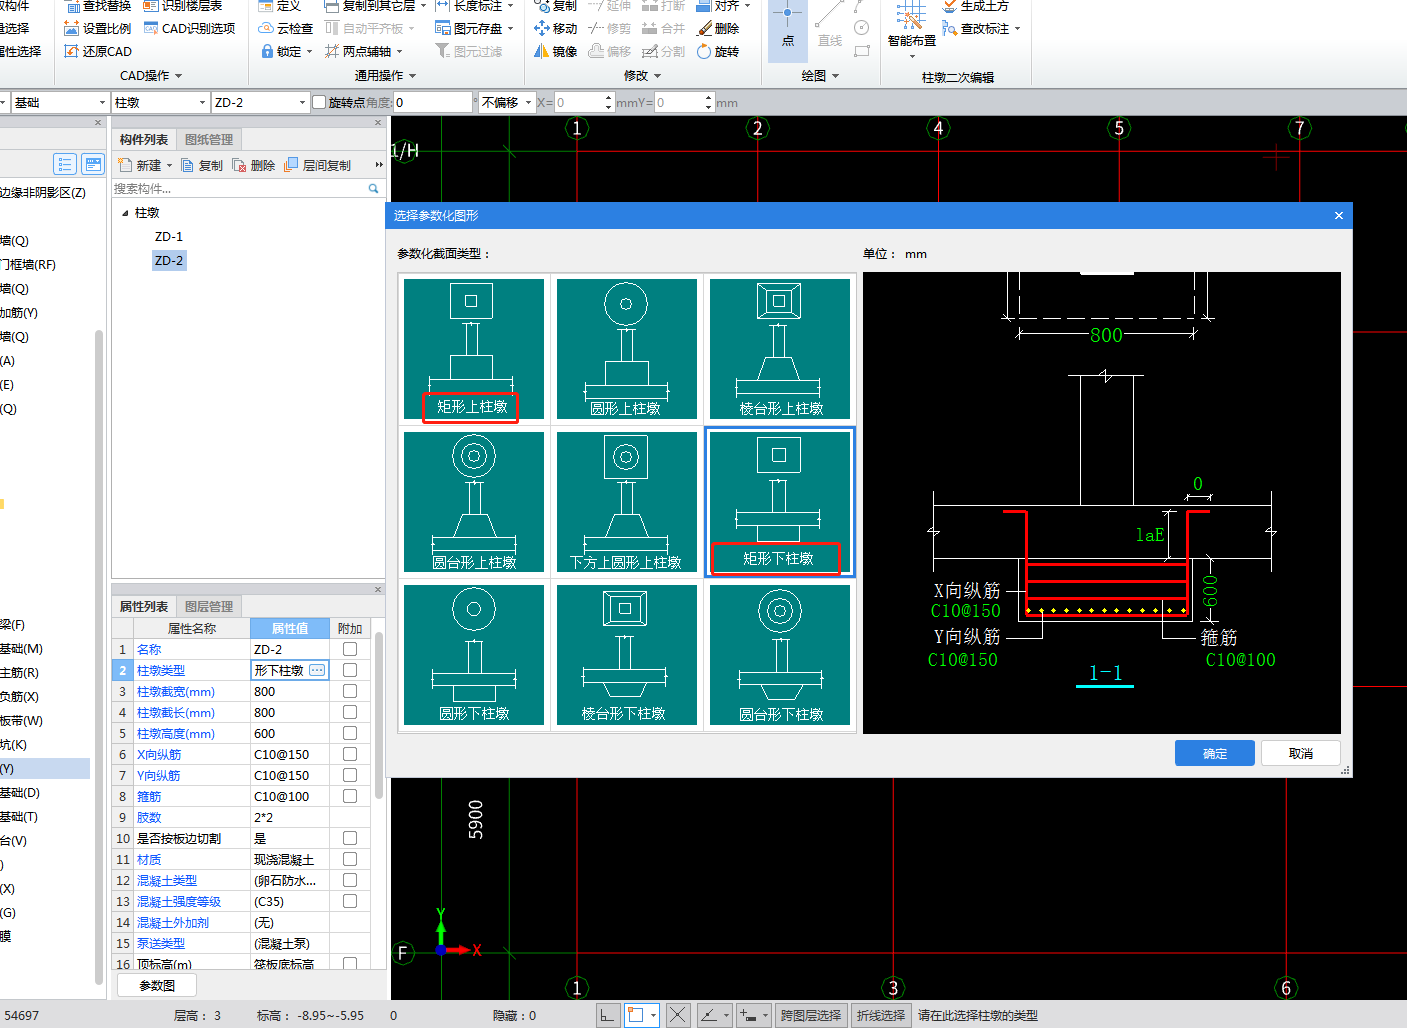Check 附加 box for 柱墩截宽 row

[x=350, y=691]
